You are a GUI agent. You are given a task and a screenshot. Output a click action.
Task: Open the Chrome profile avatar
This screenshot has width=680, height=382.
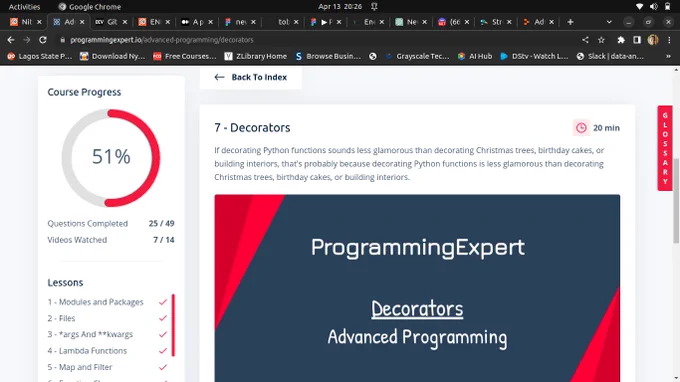point(653,40)
